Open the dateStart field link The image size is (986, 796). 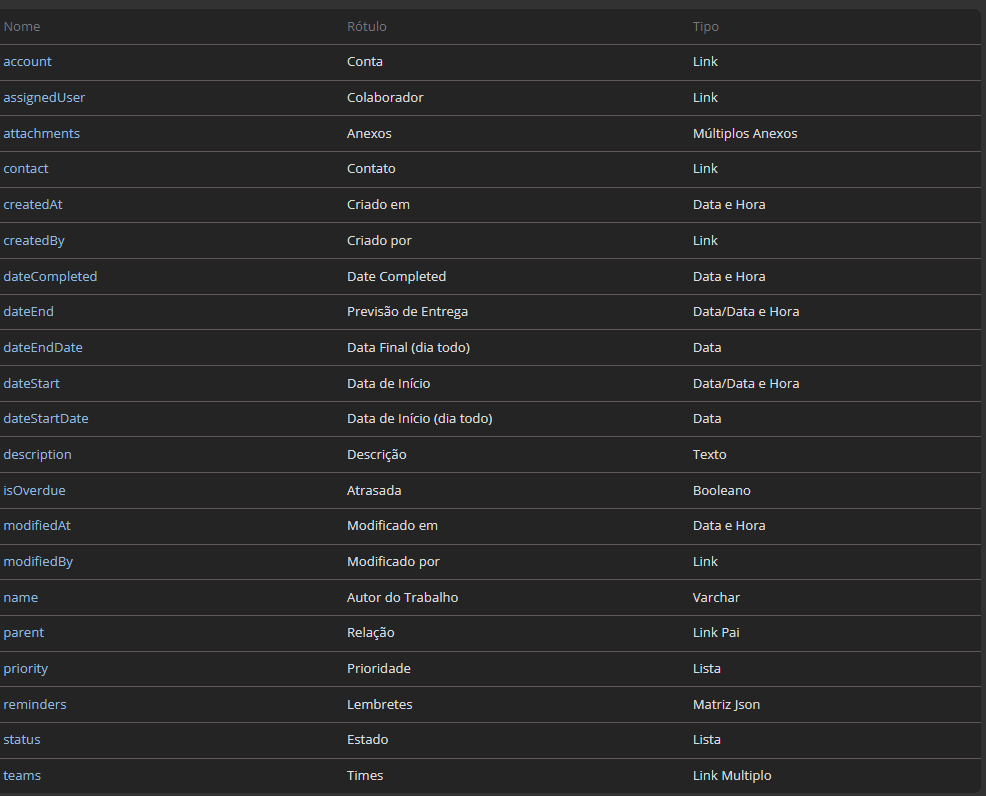pyautogui.click(x=31, y=383)
